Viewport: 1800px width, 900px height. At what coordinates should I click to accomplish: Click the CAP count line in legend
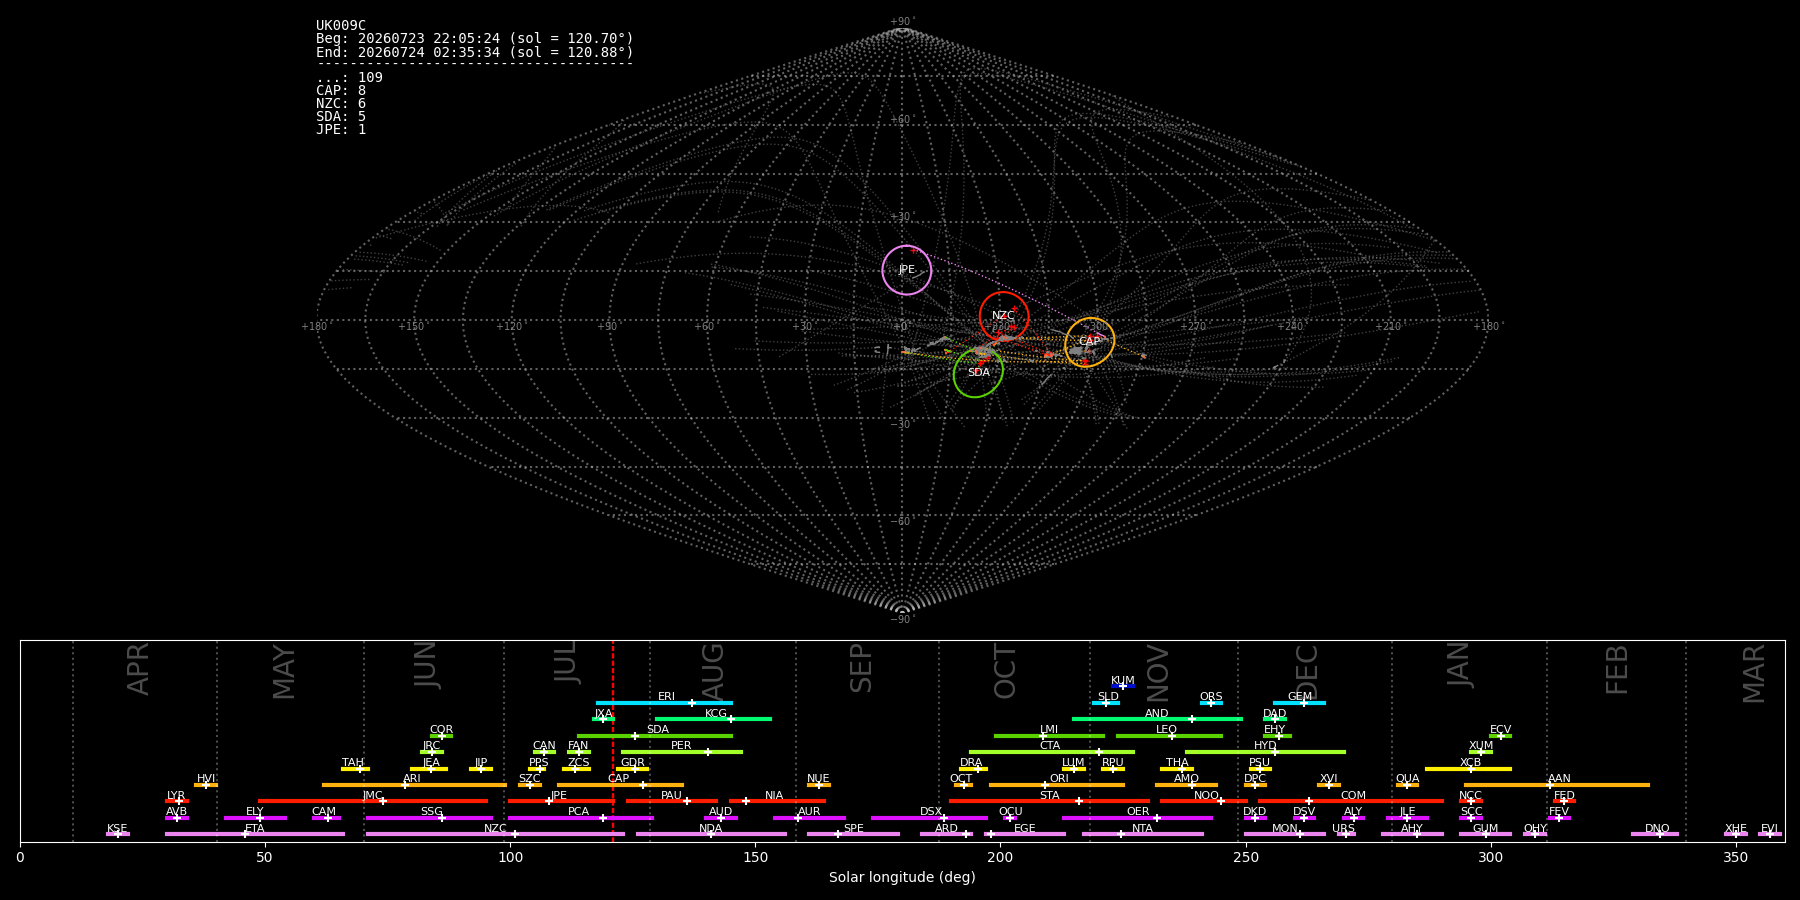click(341, 91)
